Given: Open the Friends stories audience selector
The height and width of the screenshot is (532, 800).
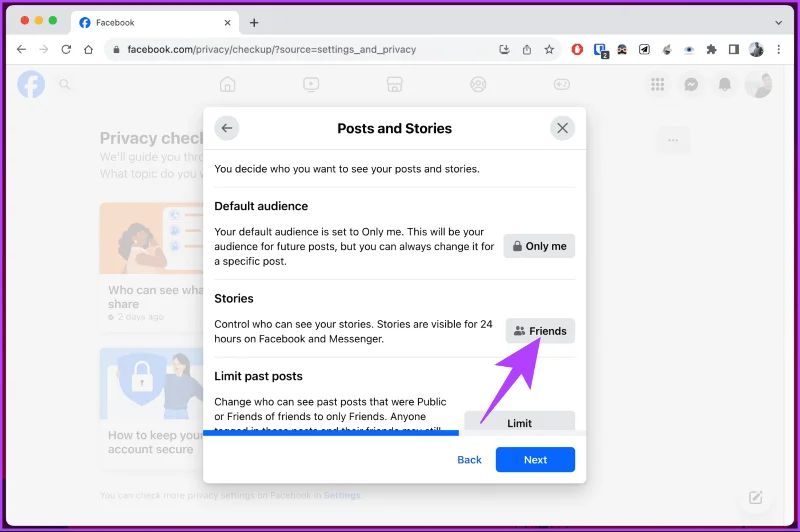Looking at the screenshot, I should [540, 331].
